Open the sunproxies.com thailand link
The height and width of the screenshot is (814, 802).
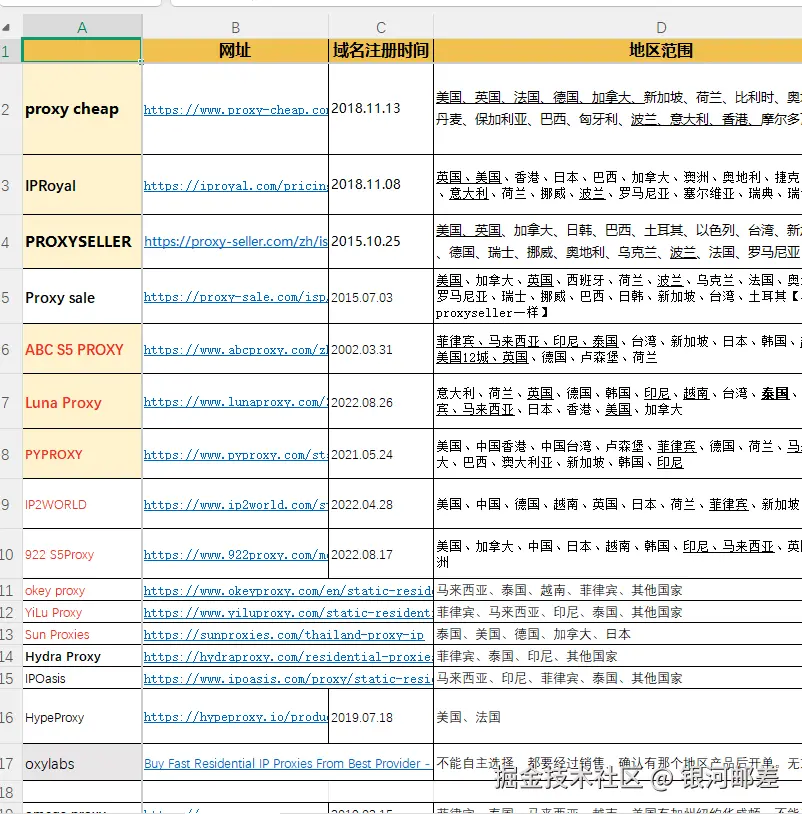click(283, 634)
